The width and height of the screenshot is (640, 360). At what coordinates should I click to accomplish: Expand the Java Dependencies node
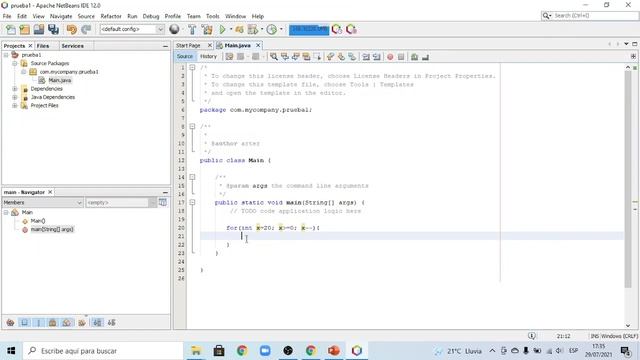point(15,97)
